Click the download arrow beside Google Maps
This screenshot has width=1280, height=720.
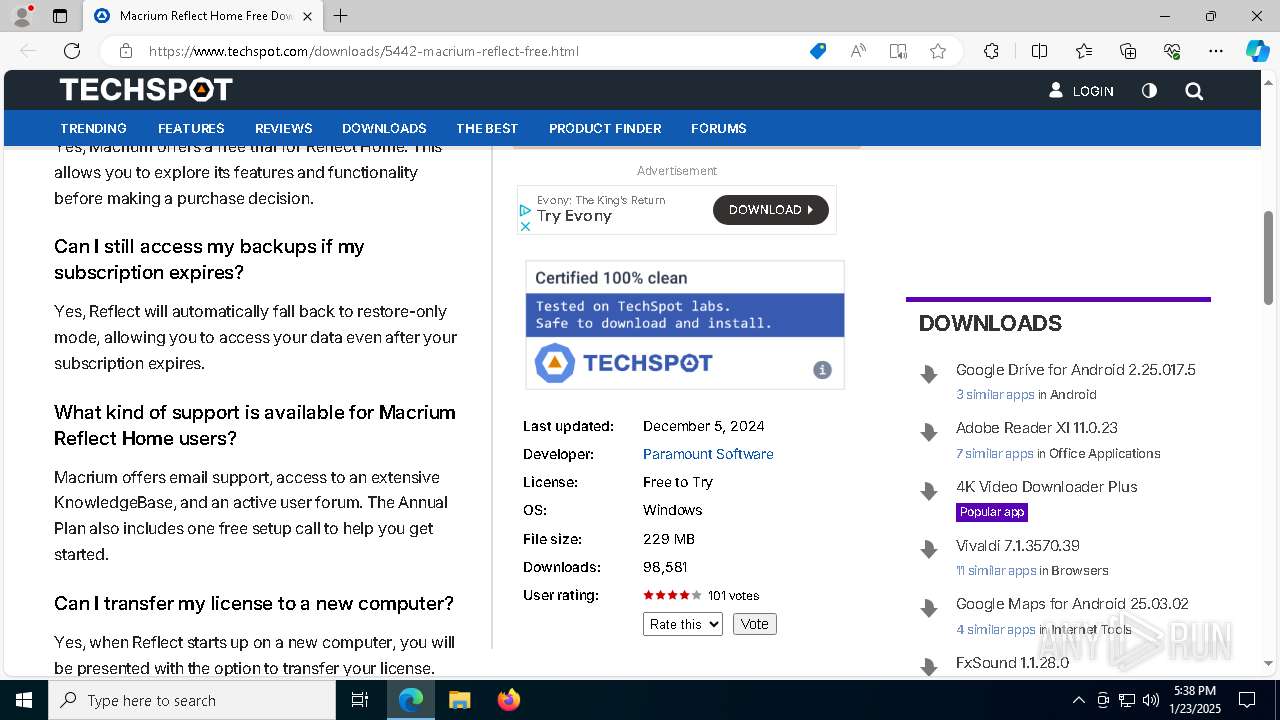pyautogui.click(x=929, y=608)
